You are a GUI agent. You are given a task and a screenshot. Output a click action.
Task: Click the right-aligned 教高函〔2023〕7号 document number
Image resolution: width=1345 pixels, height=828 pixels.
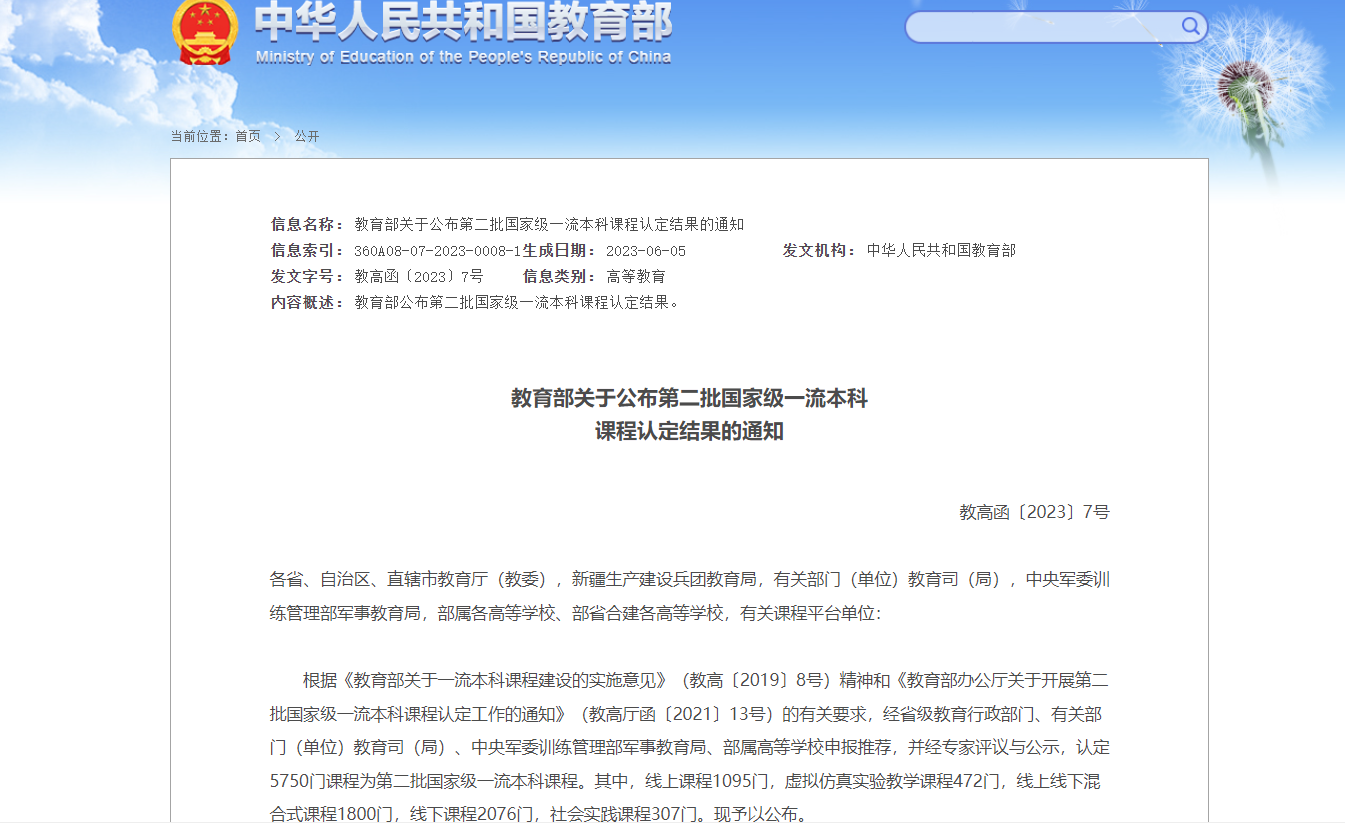[x=1034, y=512]
